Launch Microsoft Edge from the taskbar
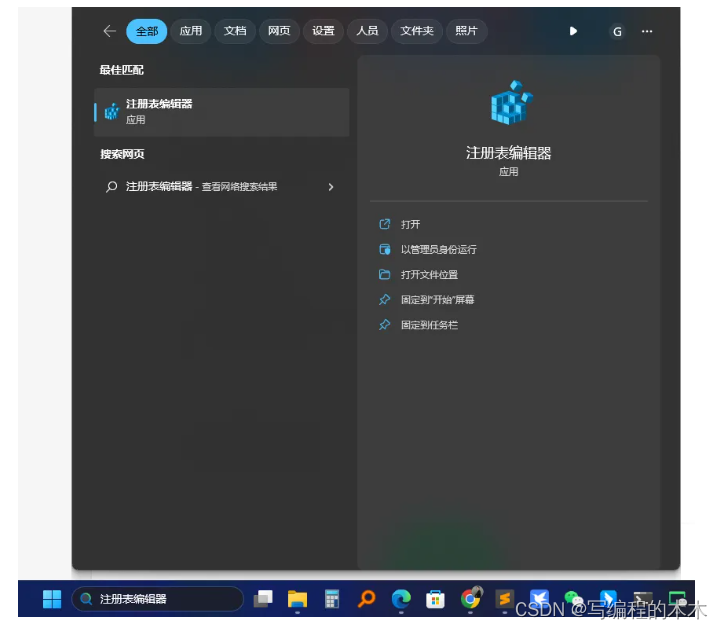723x629 pixels. pos(401,599)
